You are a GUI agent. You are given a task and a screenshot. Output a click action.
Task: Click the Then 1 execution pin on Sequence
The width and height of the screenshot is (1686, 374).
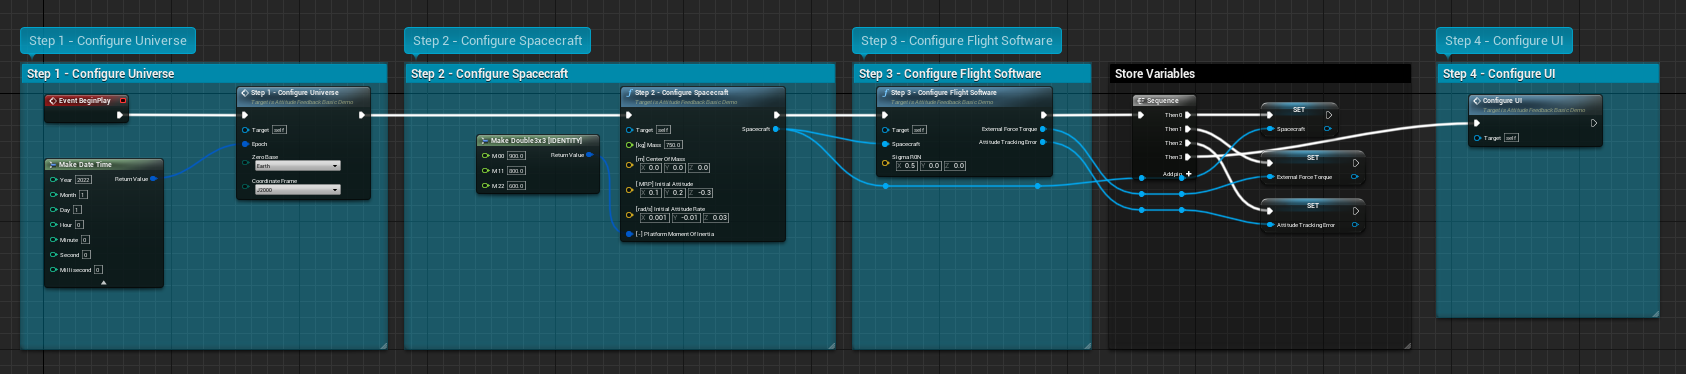point(1188,129)
